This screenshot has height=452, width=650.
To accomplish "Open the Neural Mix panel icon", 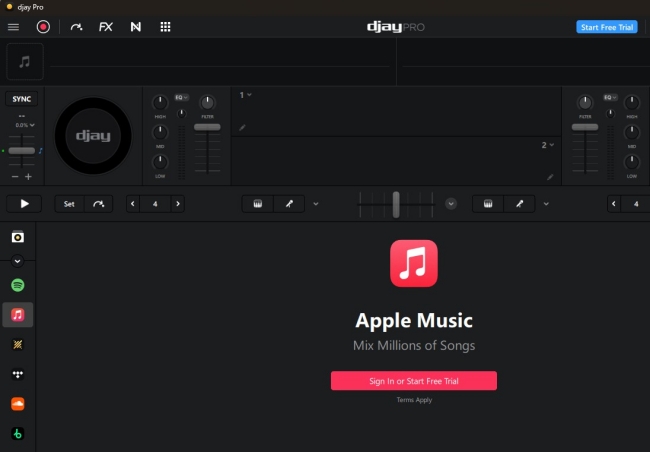I will pyautogui.click(x=136, y=27).
